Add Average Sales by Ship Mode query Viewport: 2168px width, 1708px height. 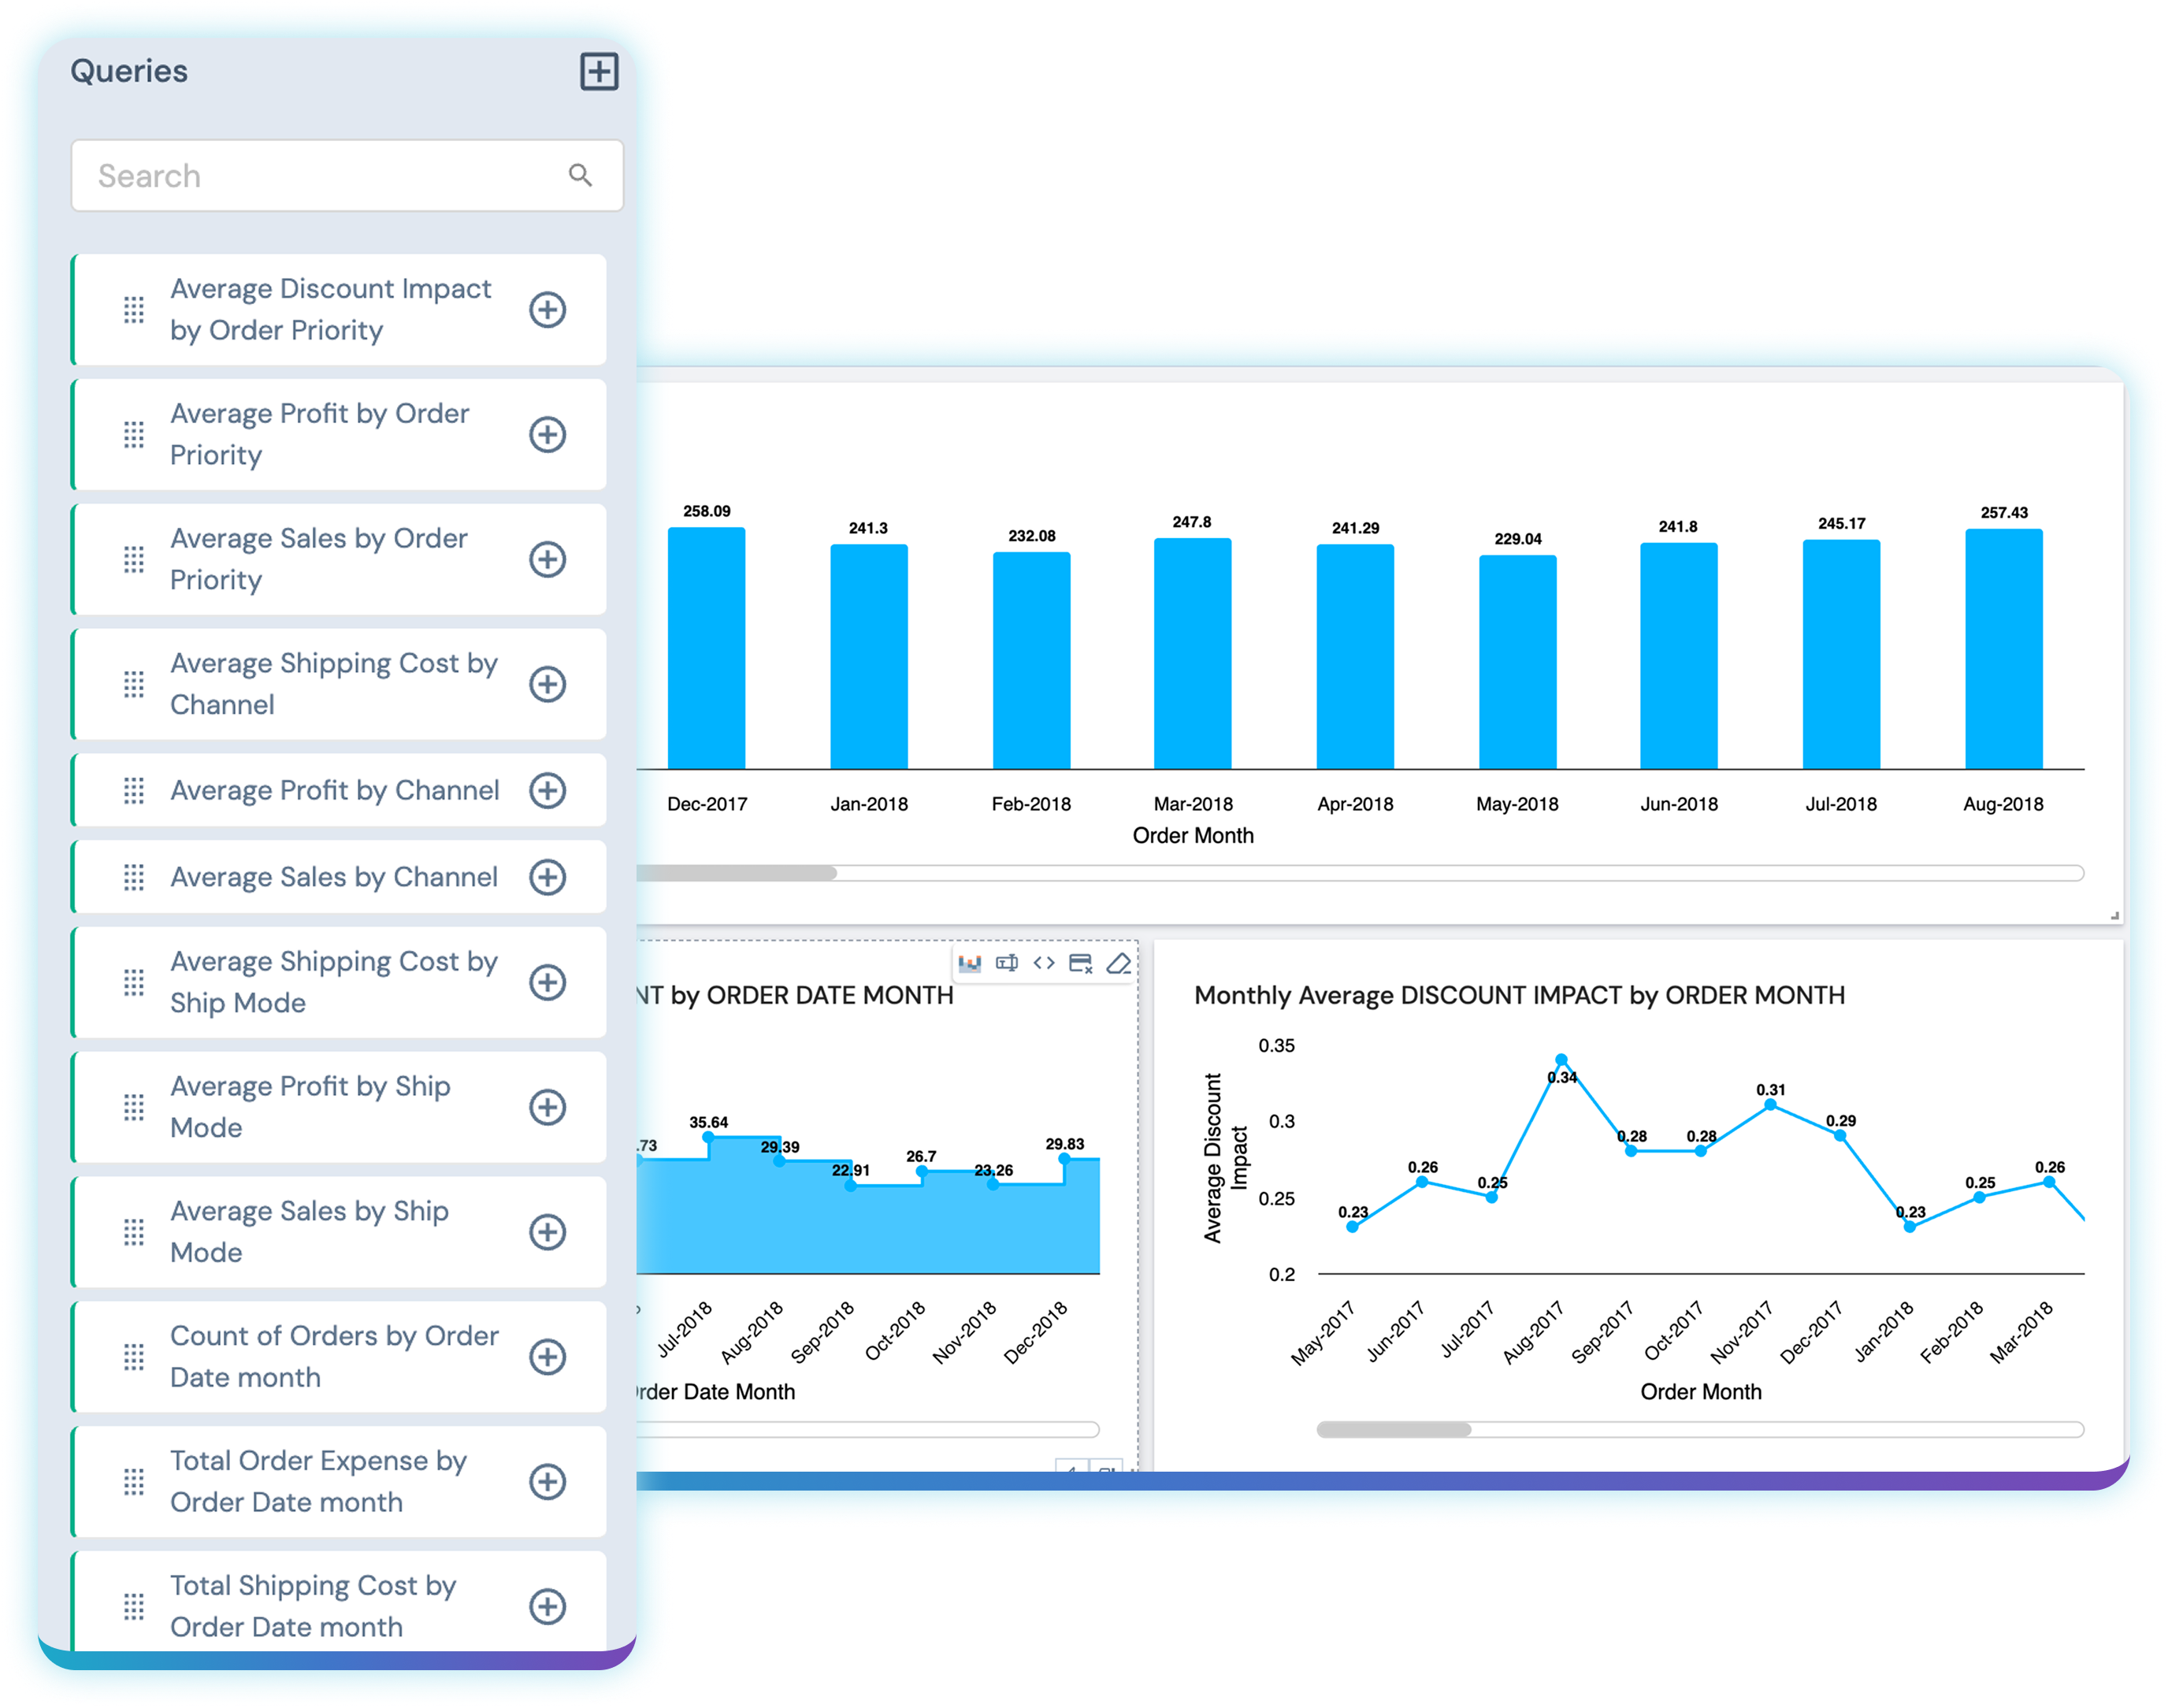point(547,1232)
